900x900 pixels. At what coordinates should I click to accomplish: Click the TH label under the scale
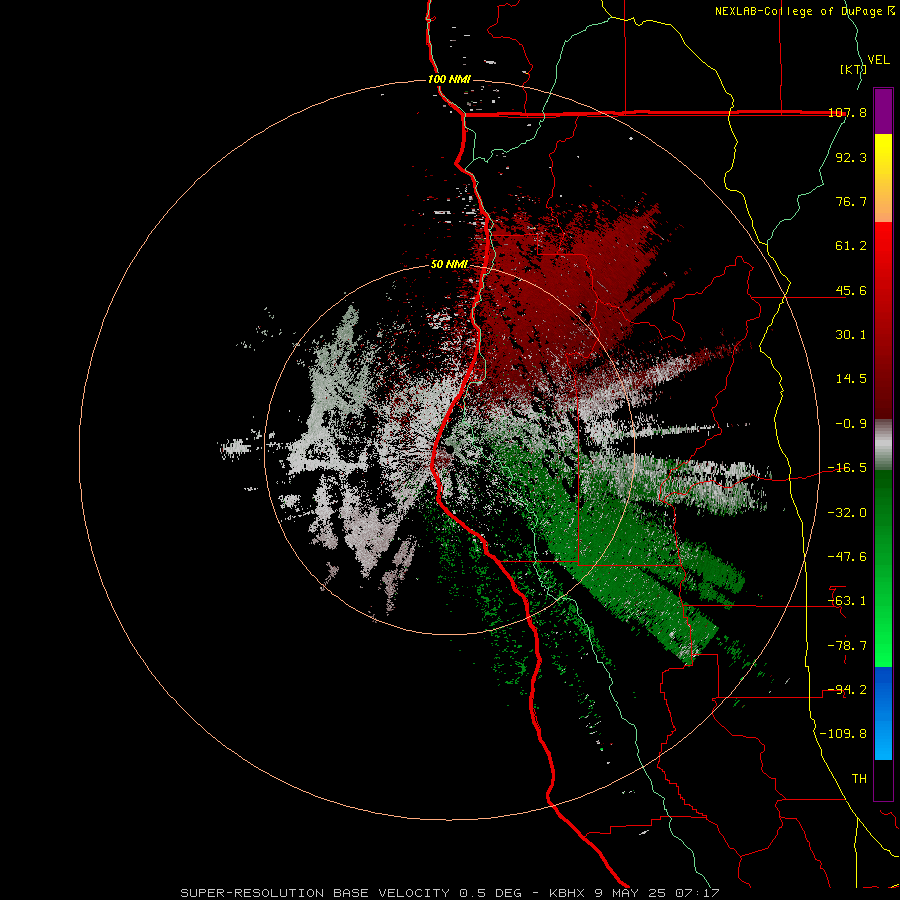pos(859,779)
